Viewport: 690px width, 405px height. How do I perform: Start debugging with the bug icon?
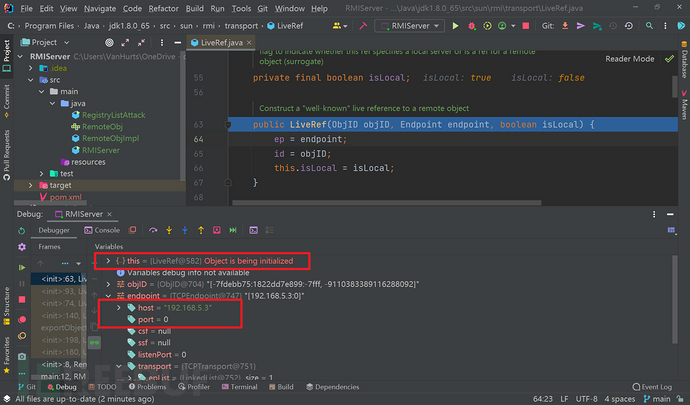(x=472, y=26)
